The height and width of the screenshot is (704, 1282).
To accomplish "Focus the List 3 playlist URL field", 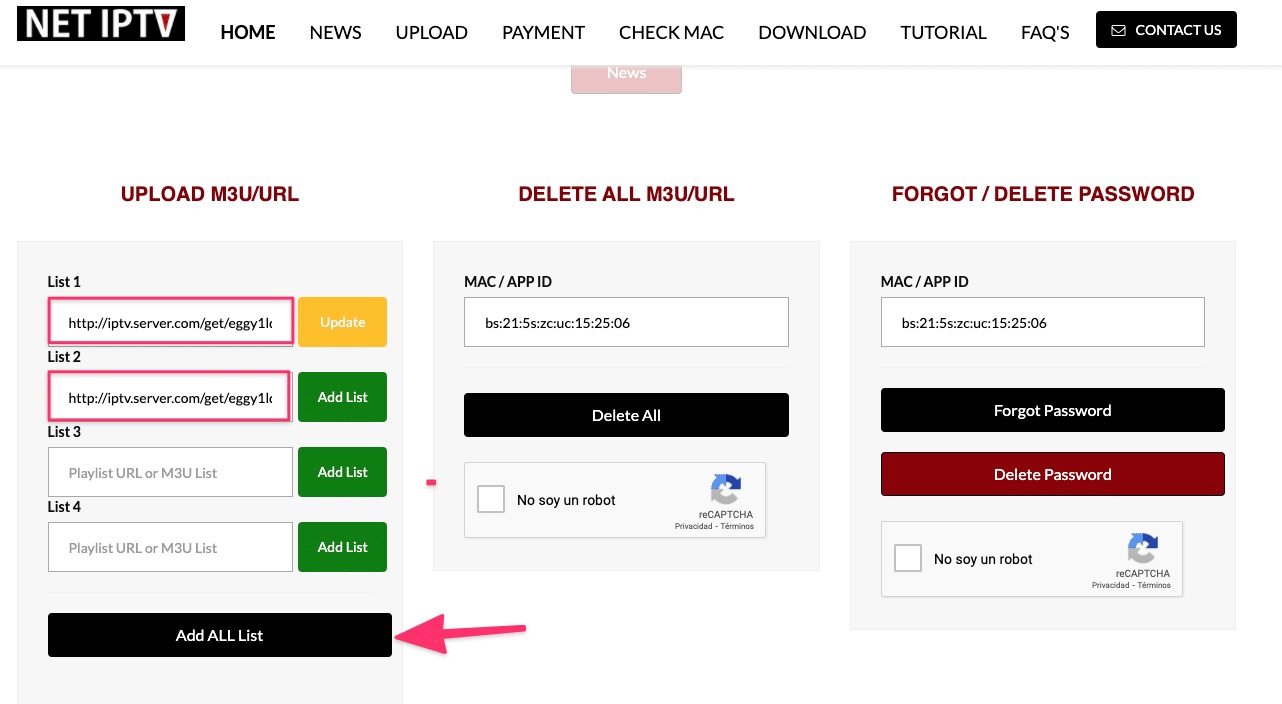I will [170, 472].
